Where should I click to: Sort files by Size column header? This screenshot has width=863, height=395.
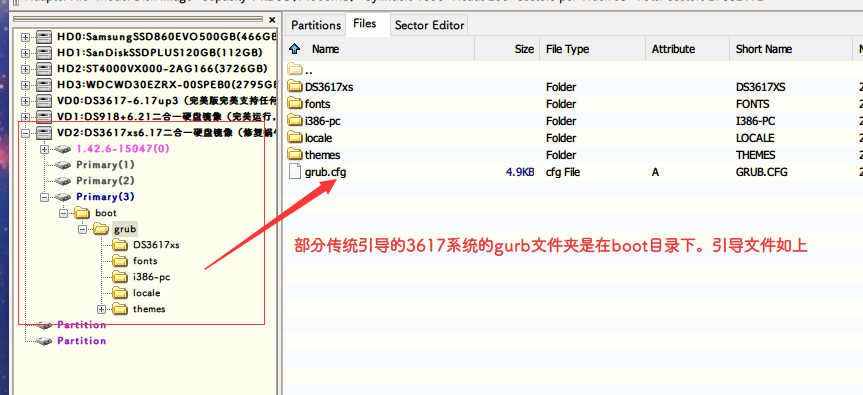pyautogui.click(x=507, y=49)
